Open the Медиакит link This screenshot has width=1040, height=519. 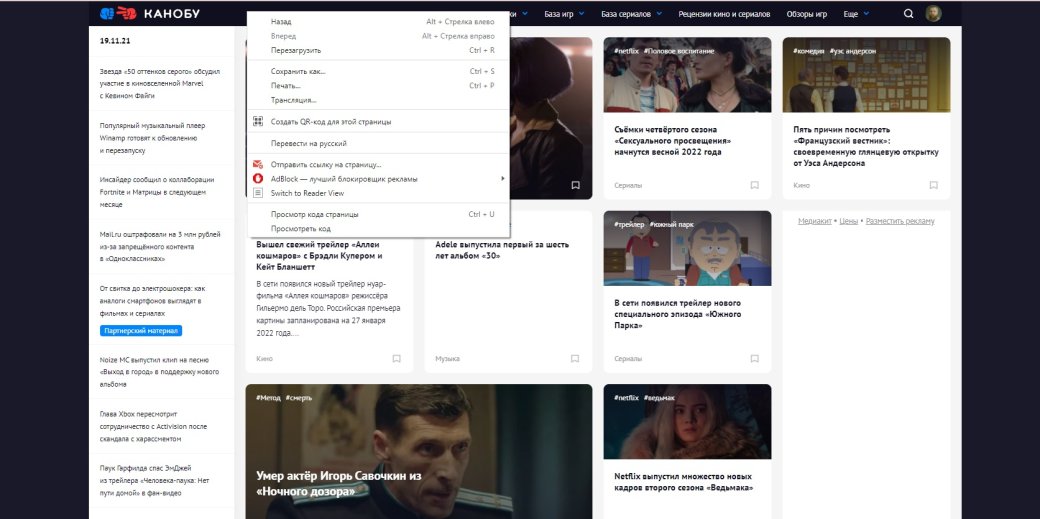pyautogui.click(x=814, y=221)
